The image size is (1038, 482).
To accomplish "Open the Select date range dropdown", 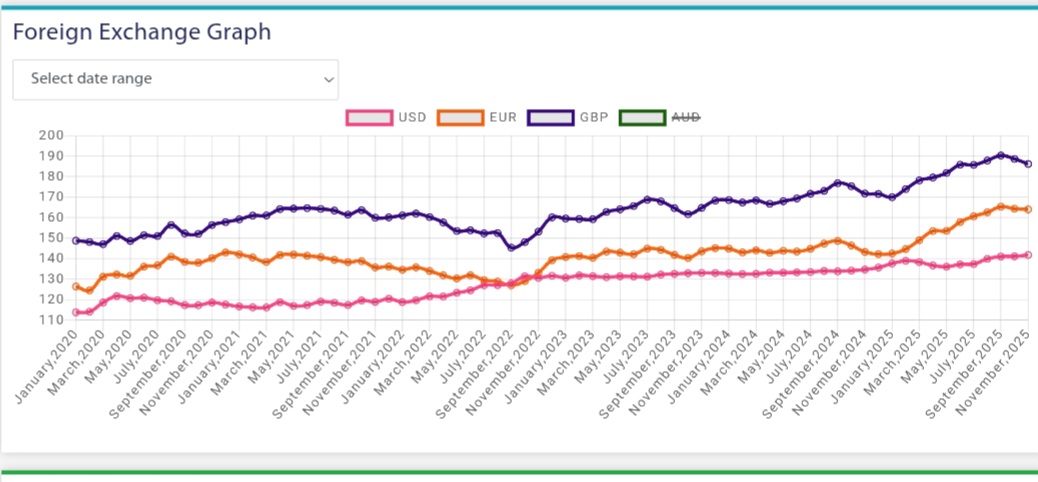I will pos(175,79).
